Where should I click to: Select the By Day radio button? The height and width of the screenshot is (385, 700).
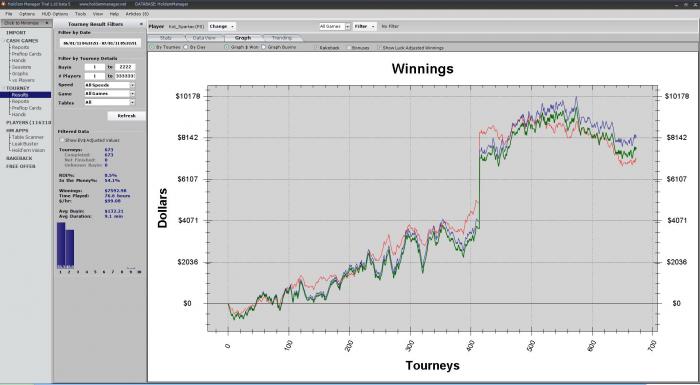tap(186, 47)
